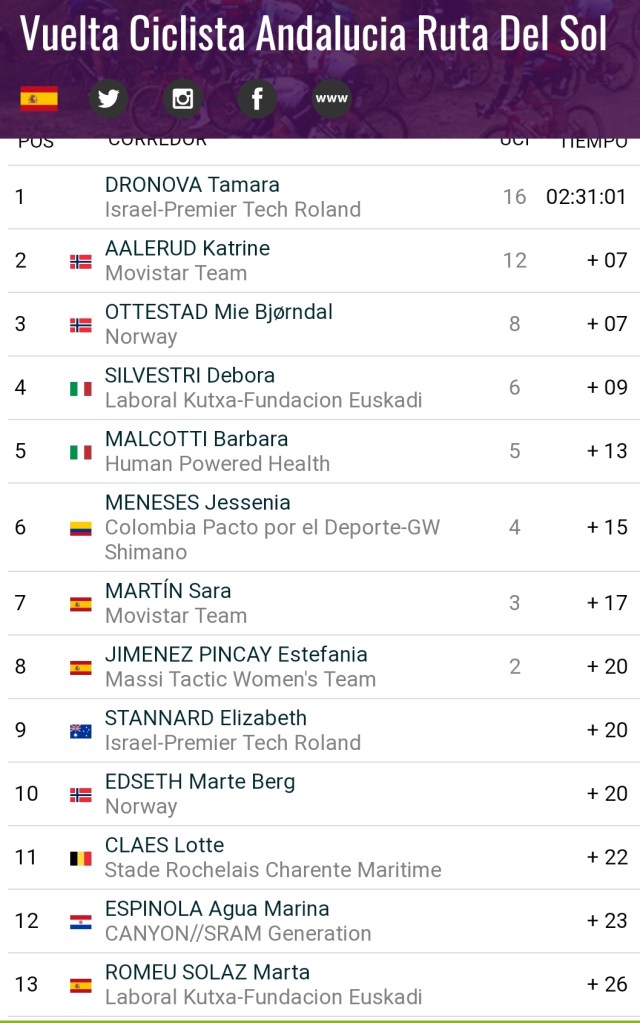This screenshot has height=1023, width=640.
Task: Open rider MALCOTTI Barbara's profile
Action: tap(196, 439)
